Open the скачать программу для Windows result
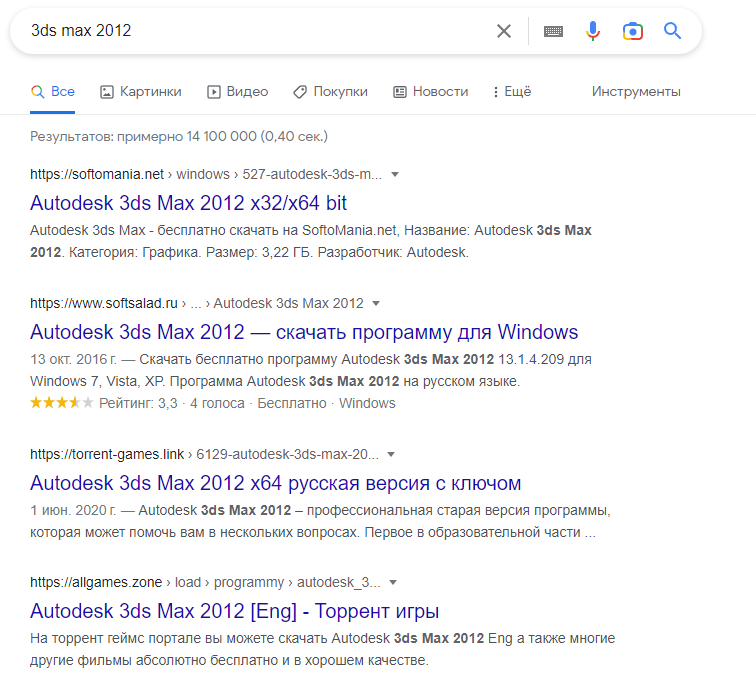The image size is (756, 676). (x=304, y=332)
